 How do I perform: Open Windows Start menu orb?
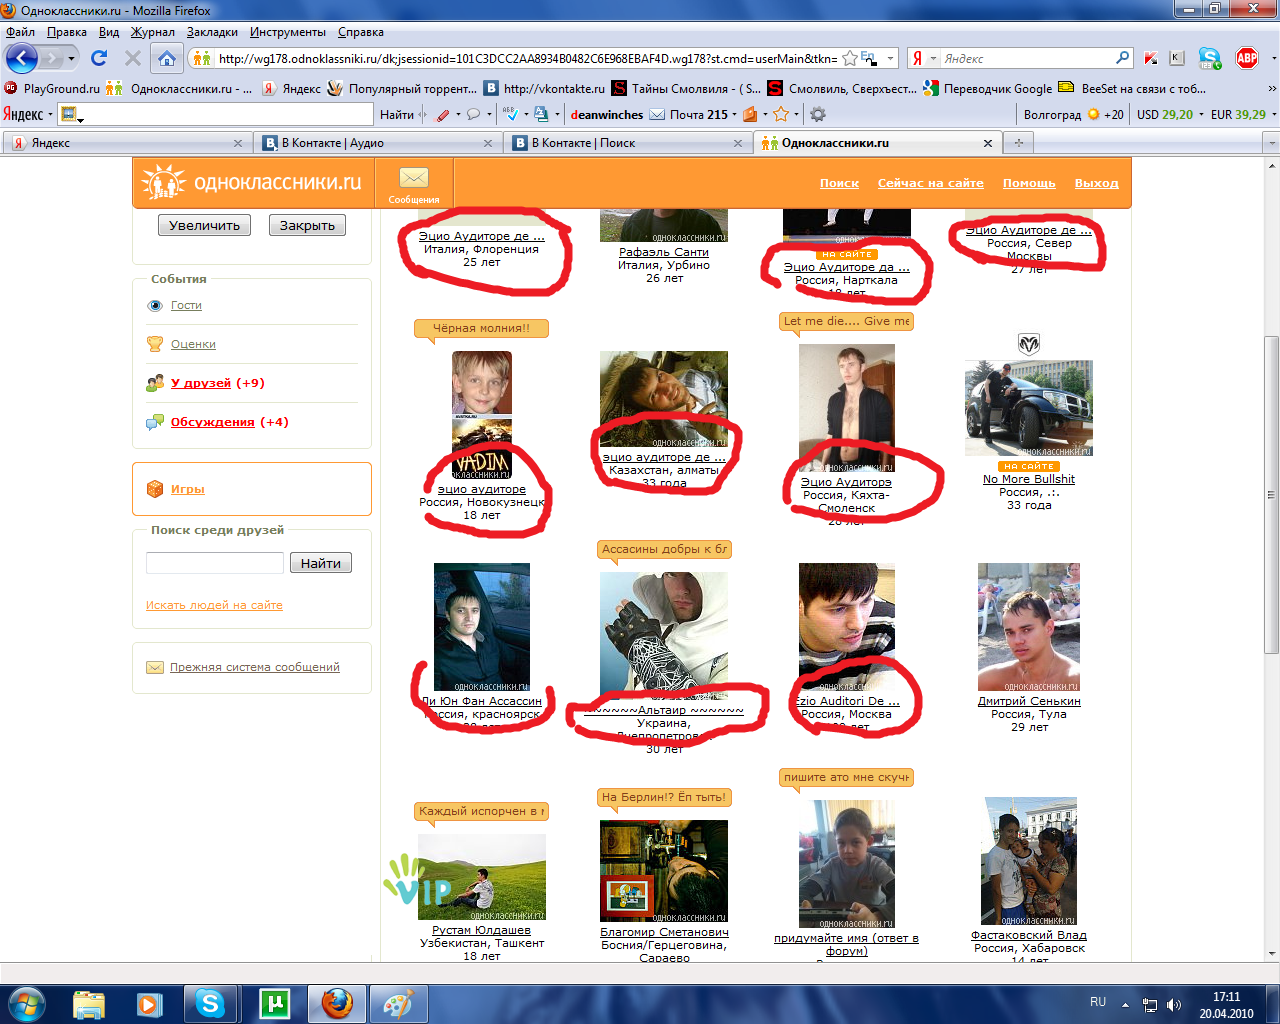(27, 1003)
